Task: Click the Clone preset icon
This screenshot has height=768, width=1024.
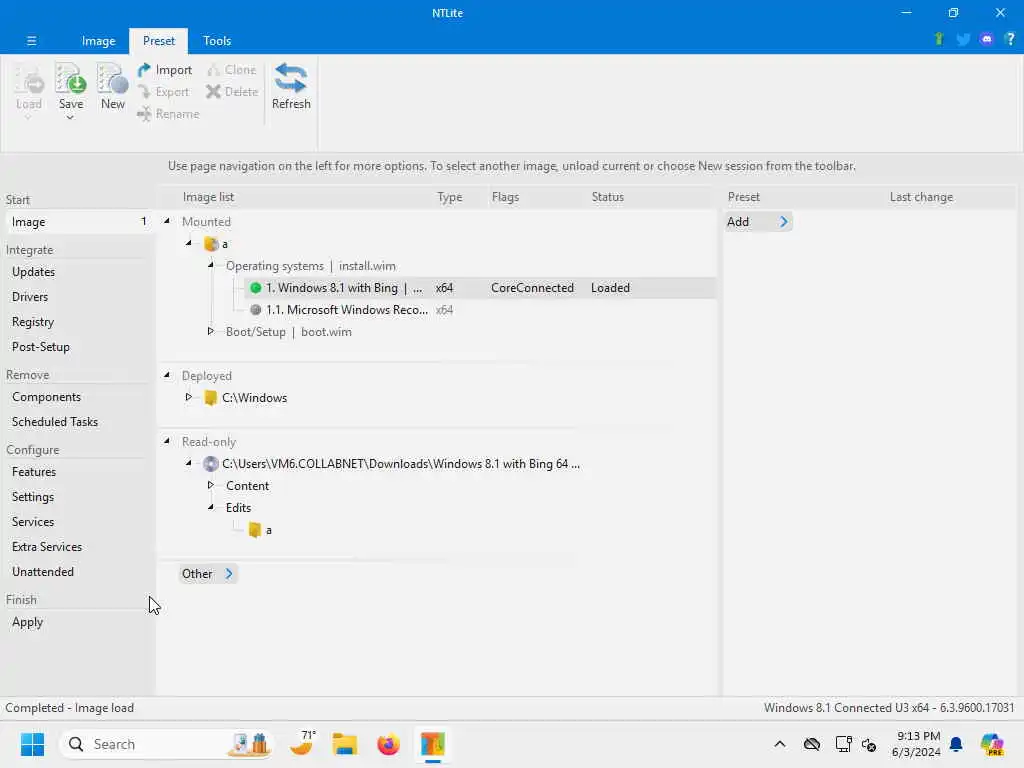Action: (x=213, y=70)
